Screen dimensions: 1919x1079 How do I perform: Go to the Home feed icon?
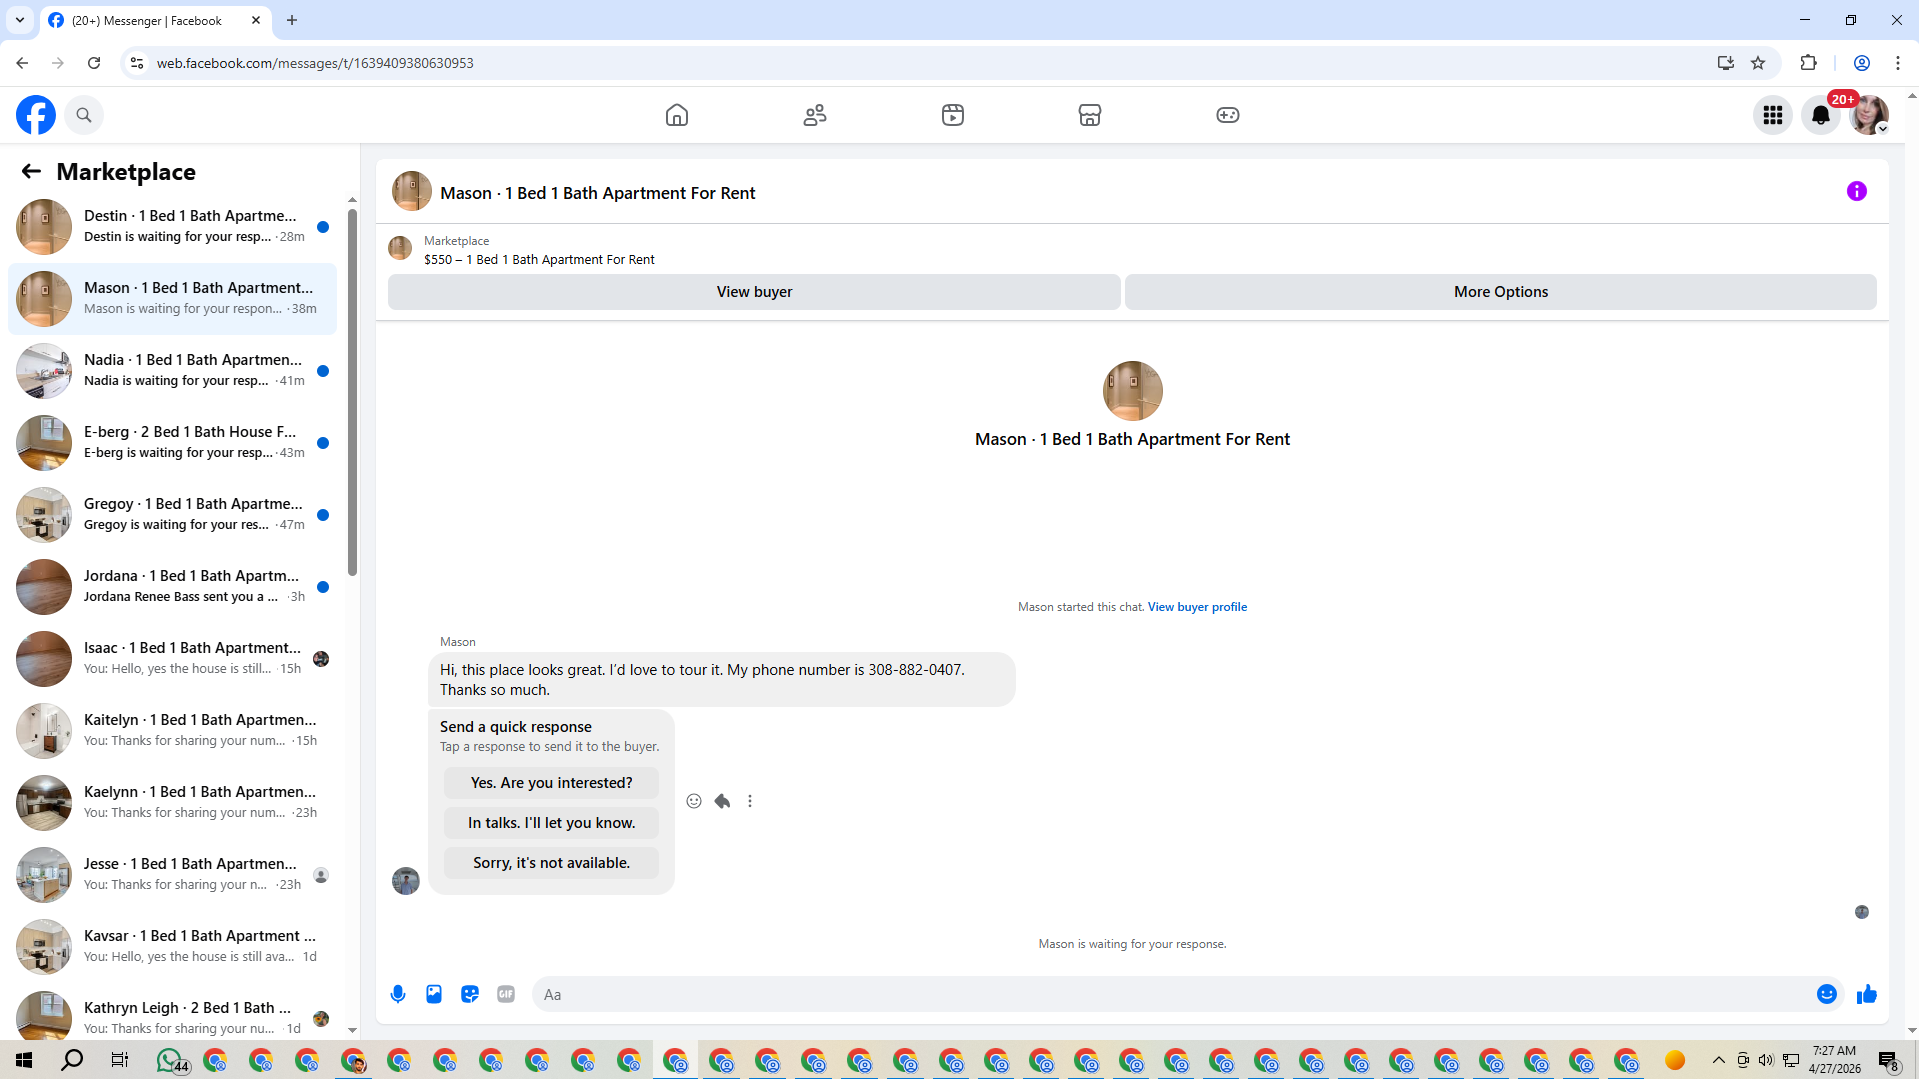677,115
